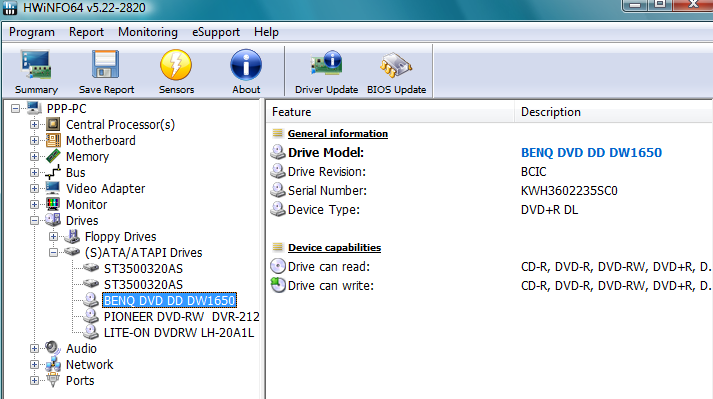
Task: Click the (S)ATA/ATAPI Drives icon
Action: 72,252
